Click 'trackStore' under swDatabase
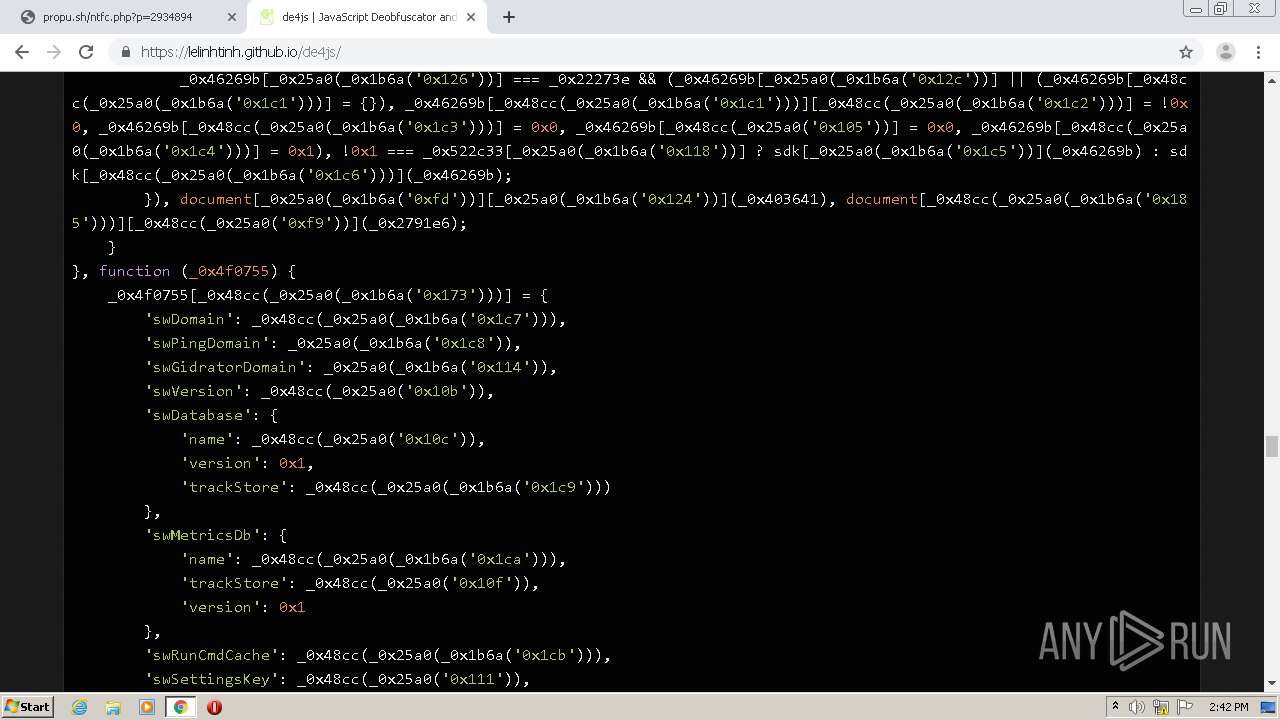The image size is (1280, 720). click(x=233, y=487)
